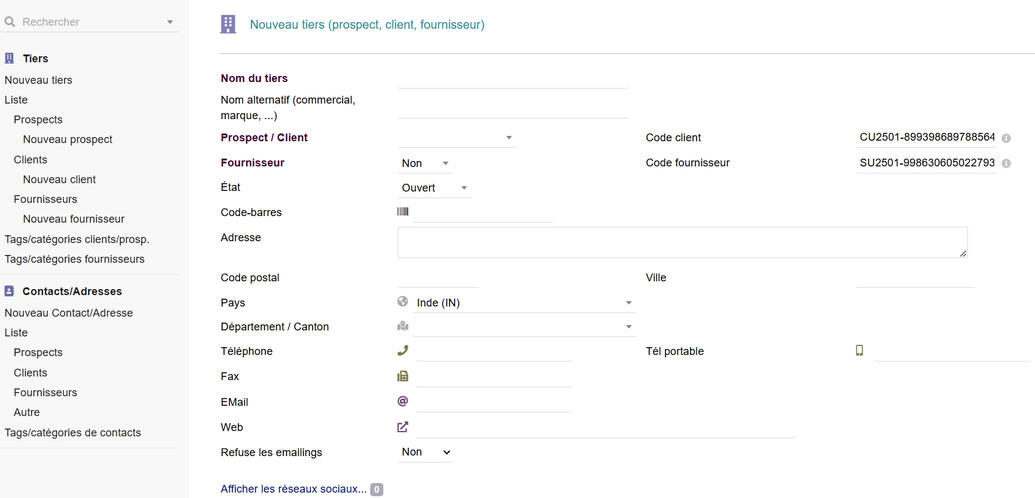Image resolution: width=1035 pixels, height=498 pixels.
Task: Open the Fournisseur dropdown set to Non
Action: click(x=426, y=163)
